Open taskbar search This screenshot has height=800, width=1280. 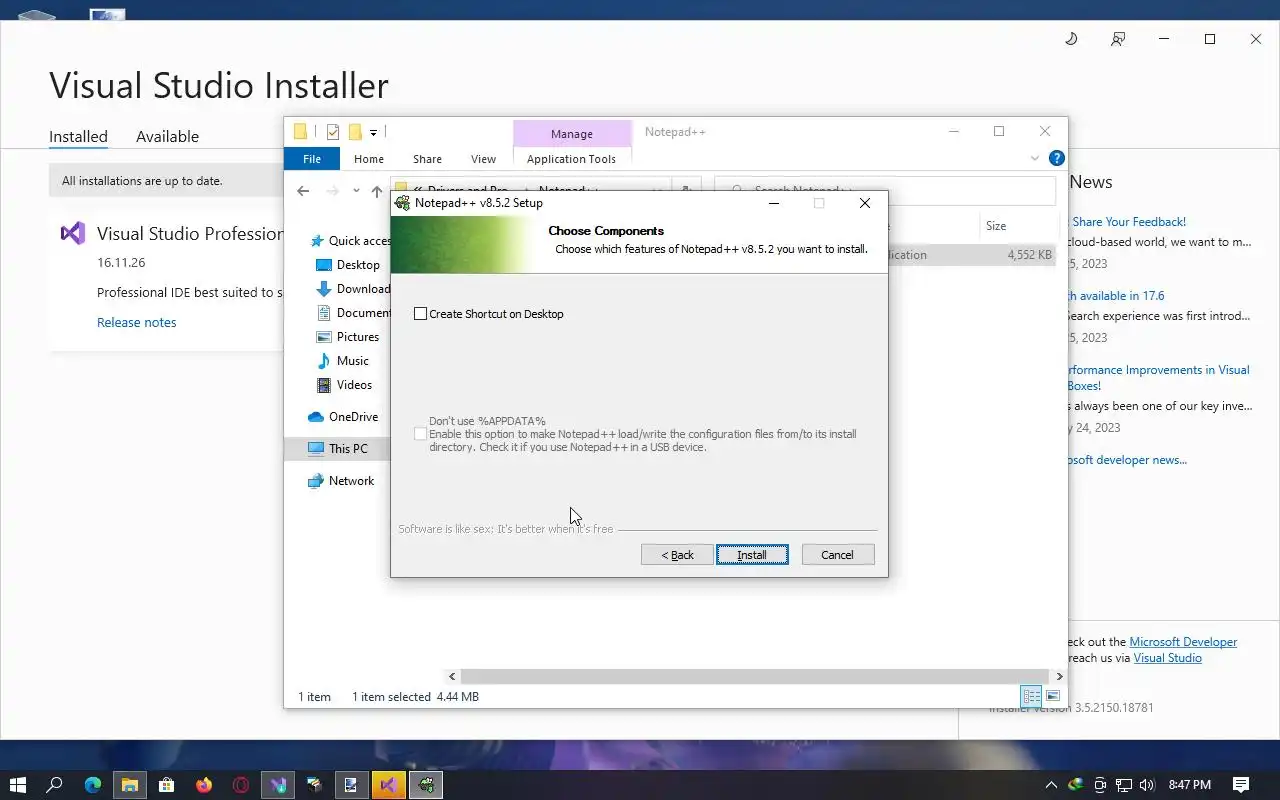point(55,785)
